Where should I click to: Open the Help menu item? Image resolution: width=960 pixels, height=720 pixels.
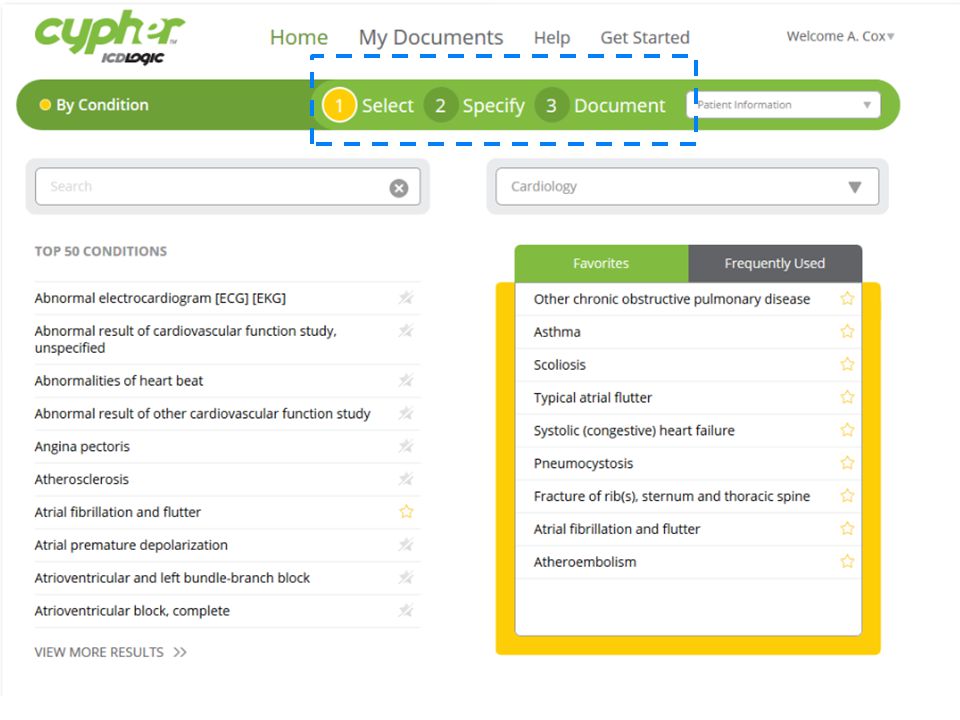(552, 38)
